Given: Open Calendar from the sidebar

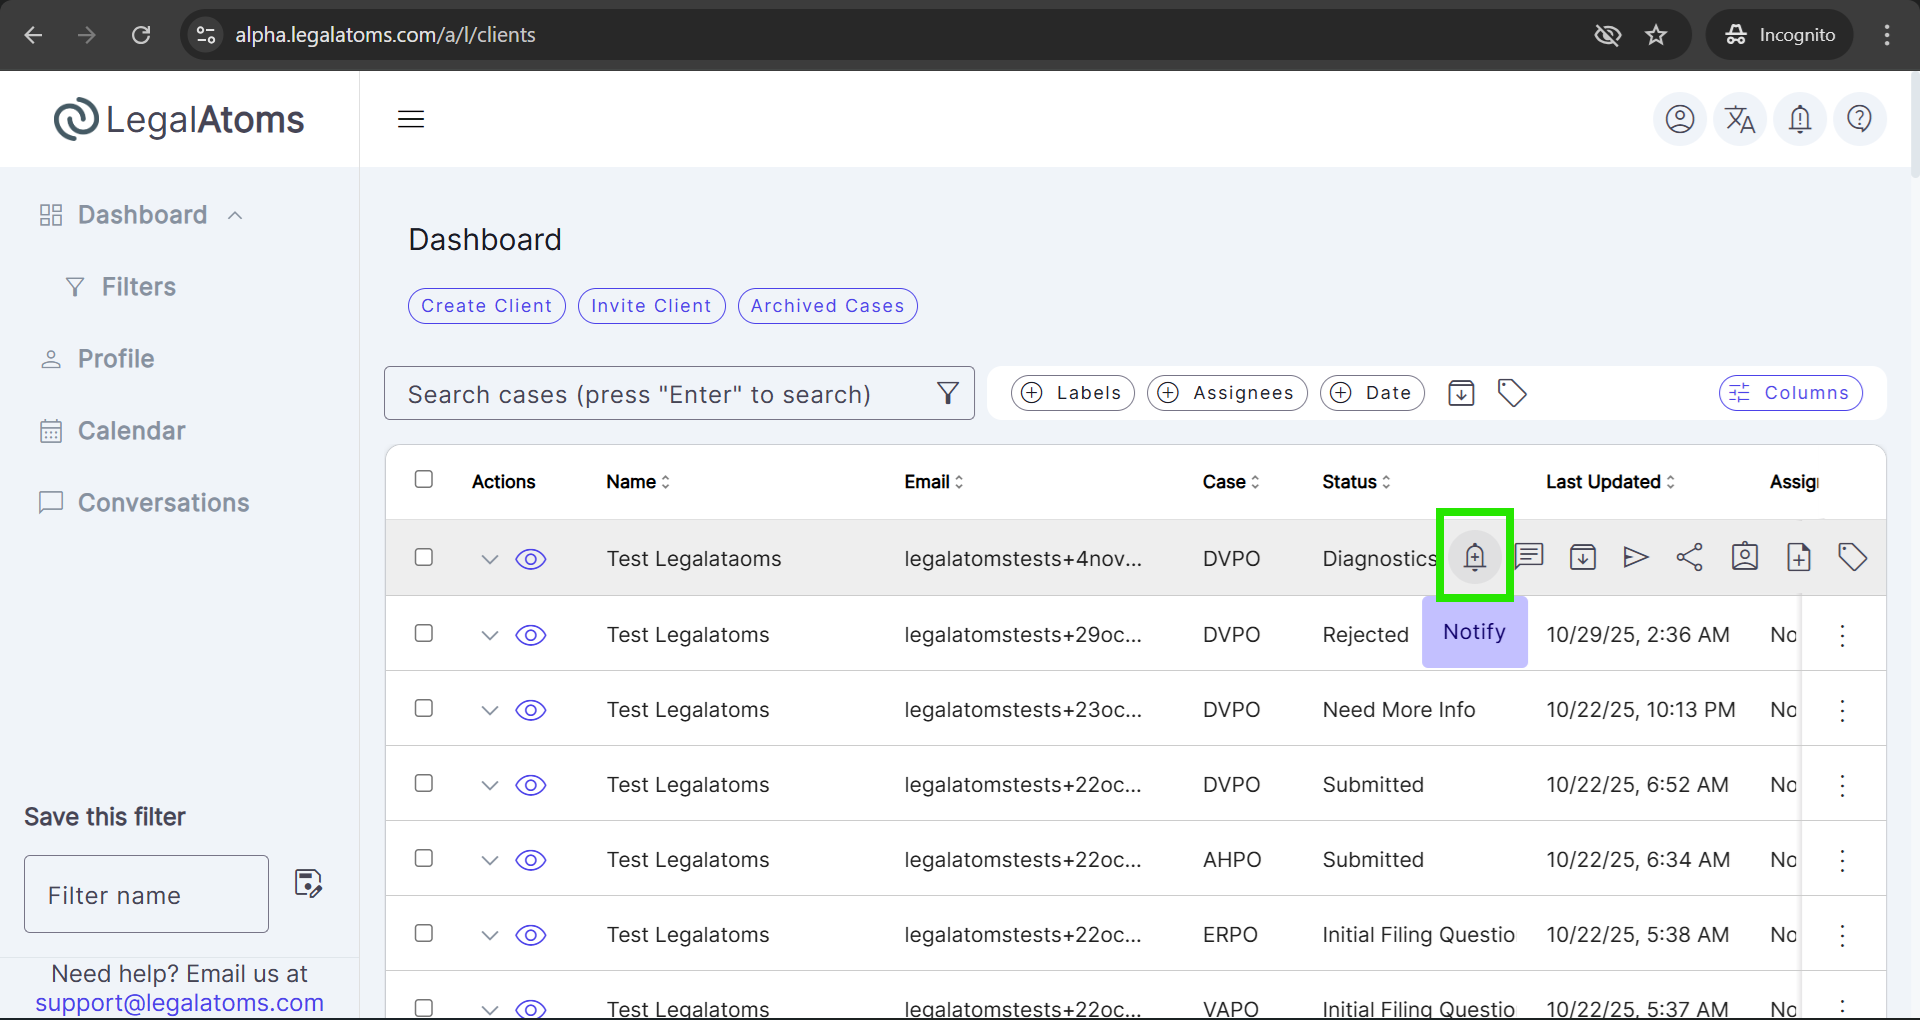Looking at the screenshot, I should point(131,431).
